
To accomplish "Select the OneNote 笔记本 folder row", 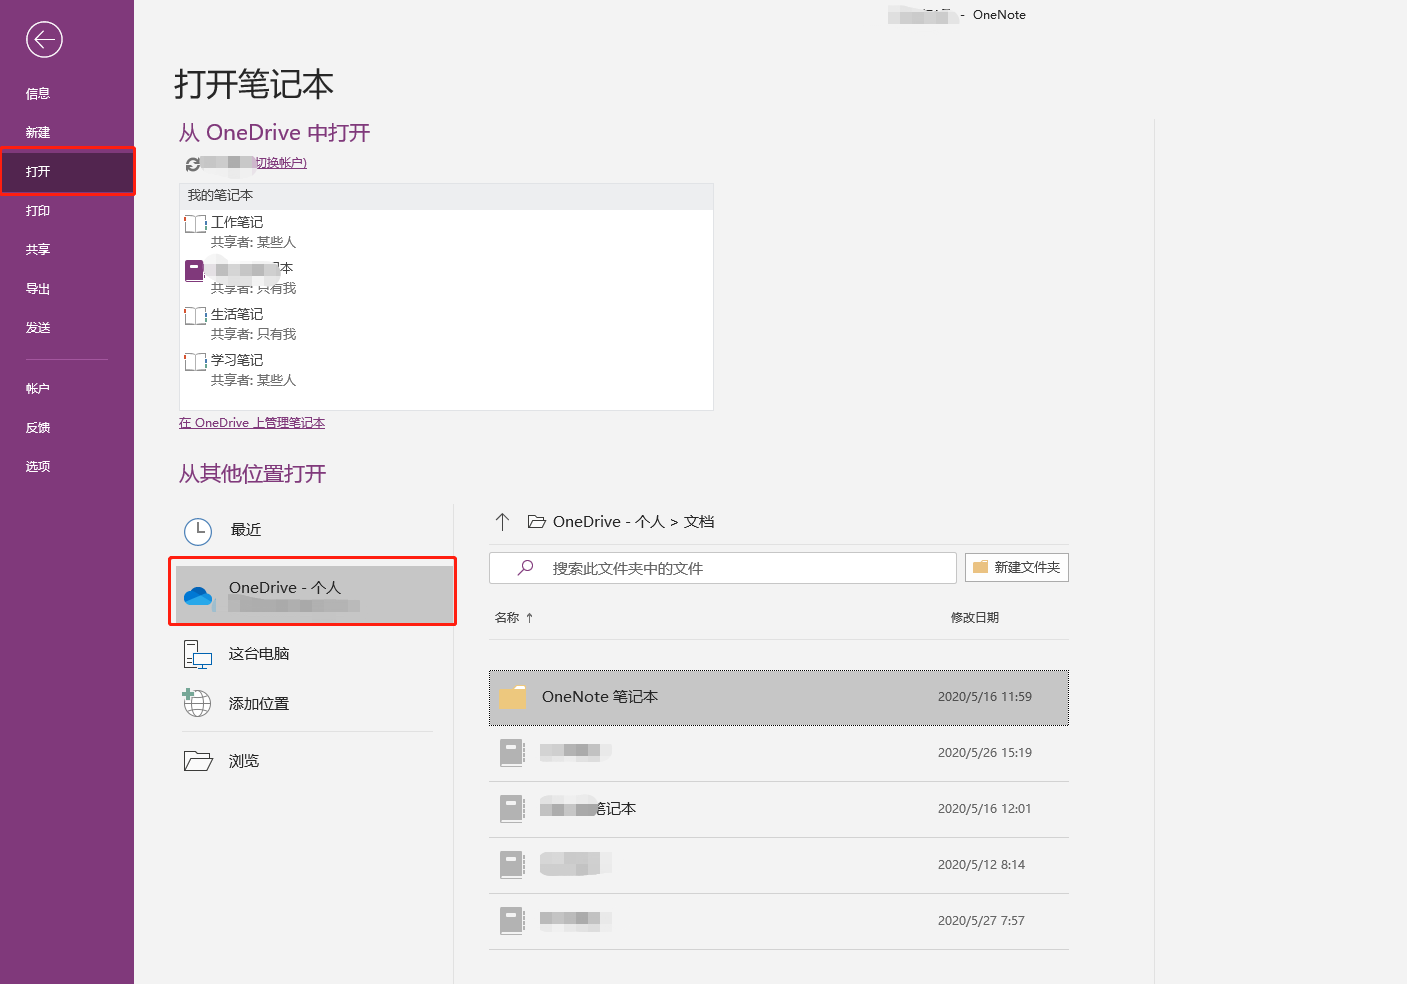I will tap(779, 697).
